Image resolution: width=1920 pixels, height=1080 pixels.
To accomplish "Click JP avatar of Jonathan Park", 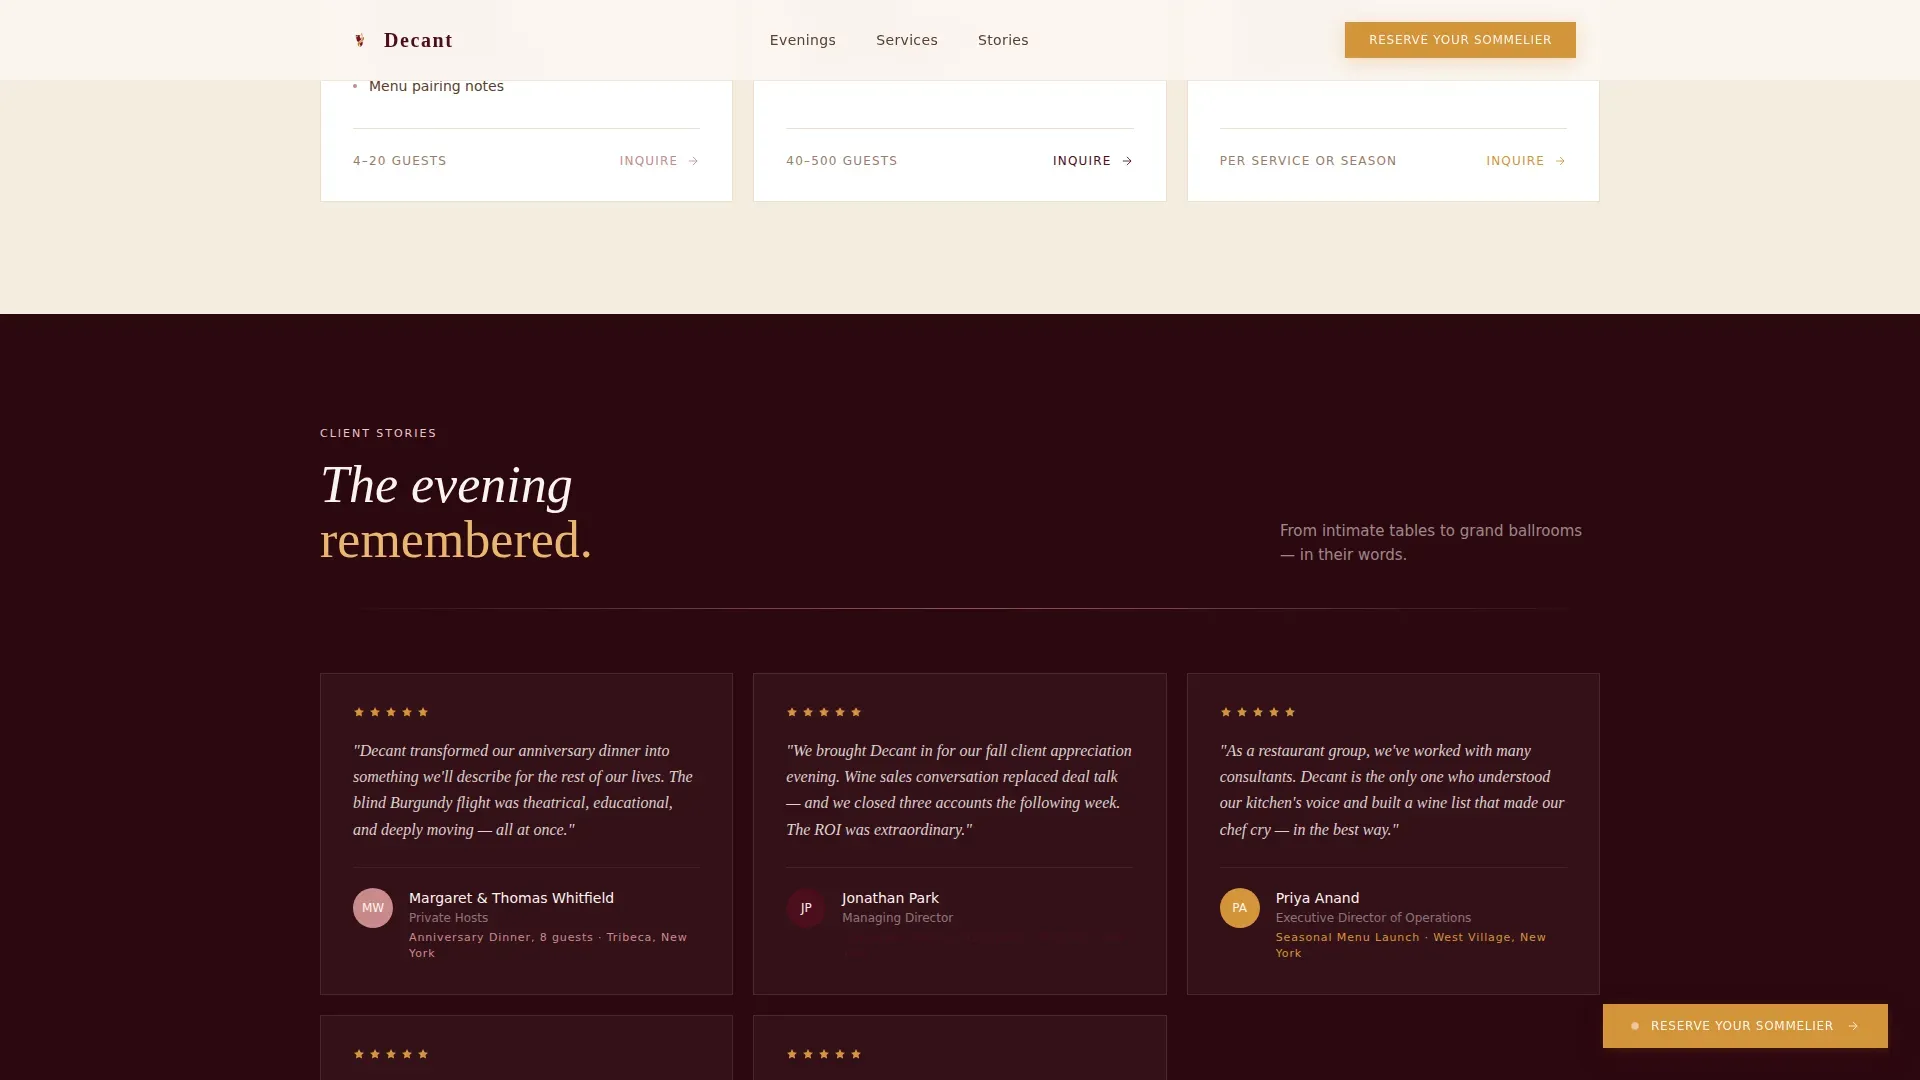I will pyautogui.click(x=806, y=908).
